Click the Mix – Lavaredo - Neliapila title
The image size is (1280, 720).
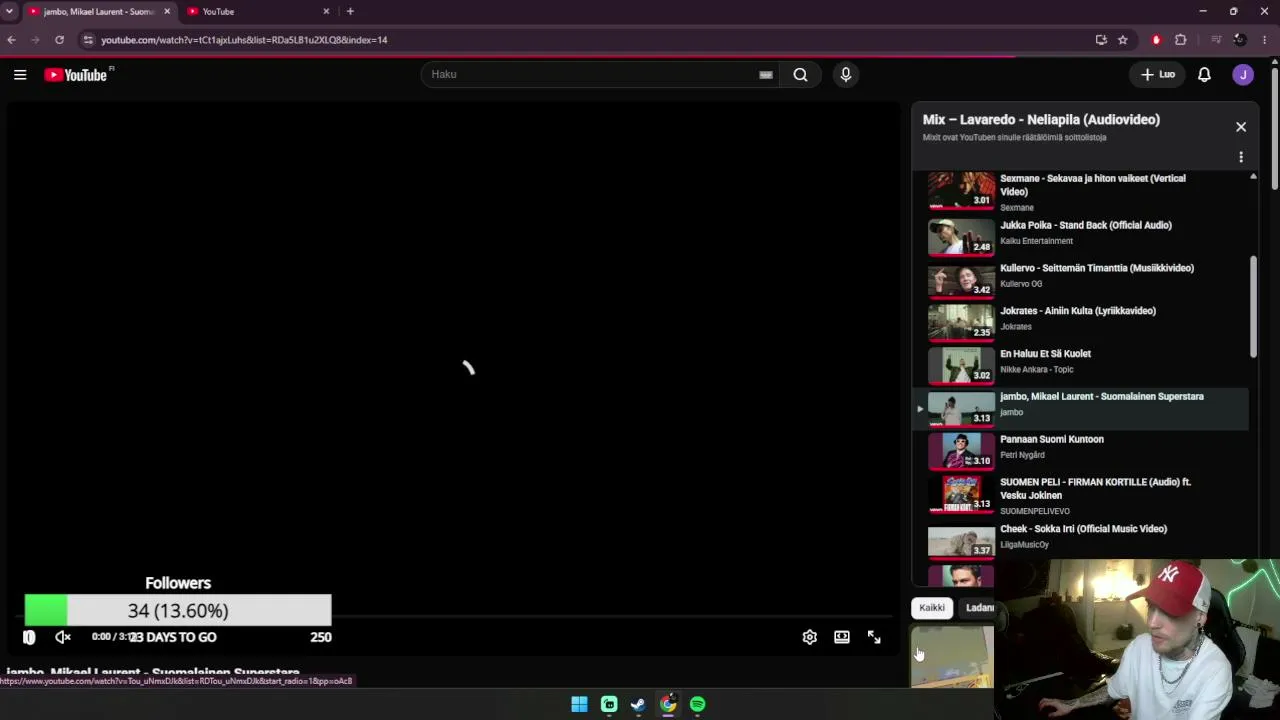coord(1041,119)
